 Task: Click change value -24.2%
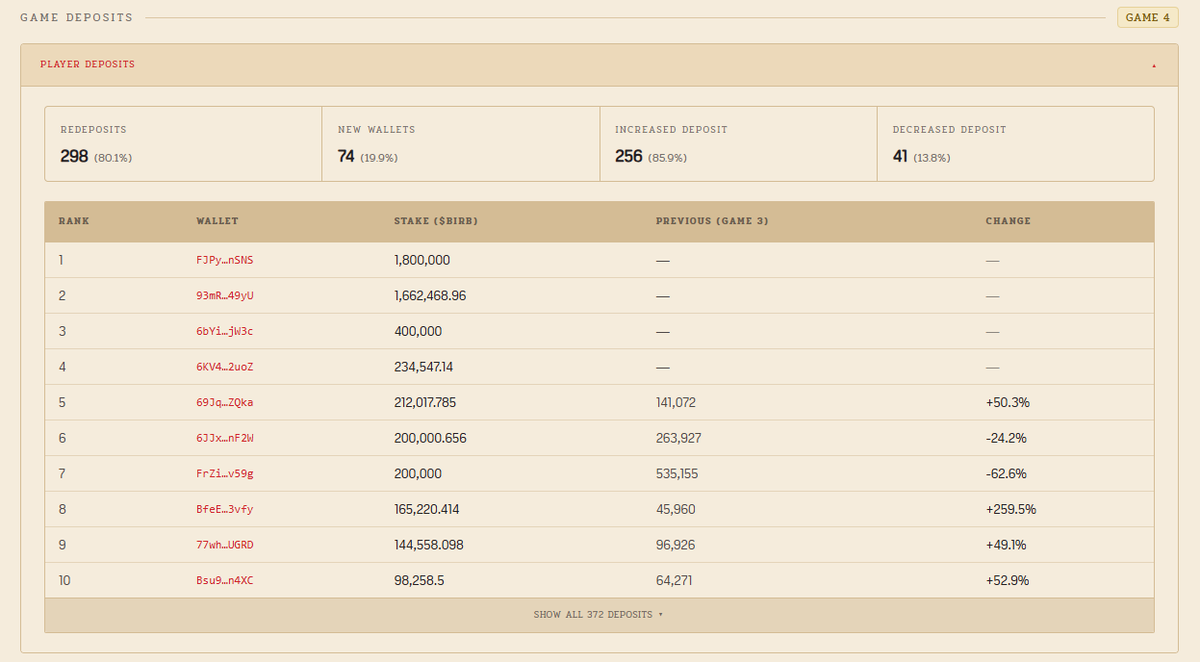point(1006,438)
